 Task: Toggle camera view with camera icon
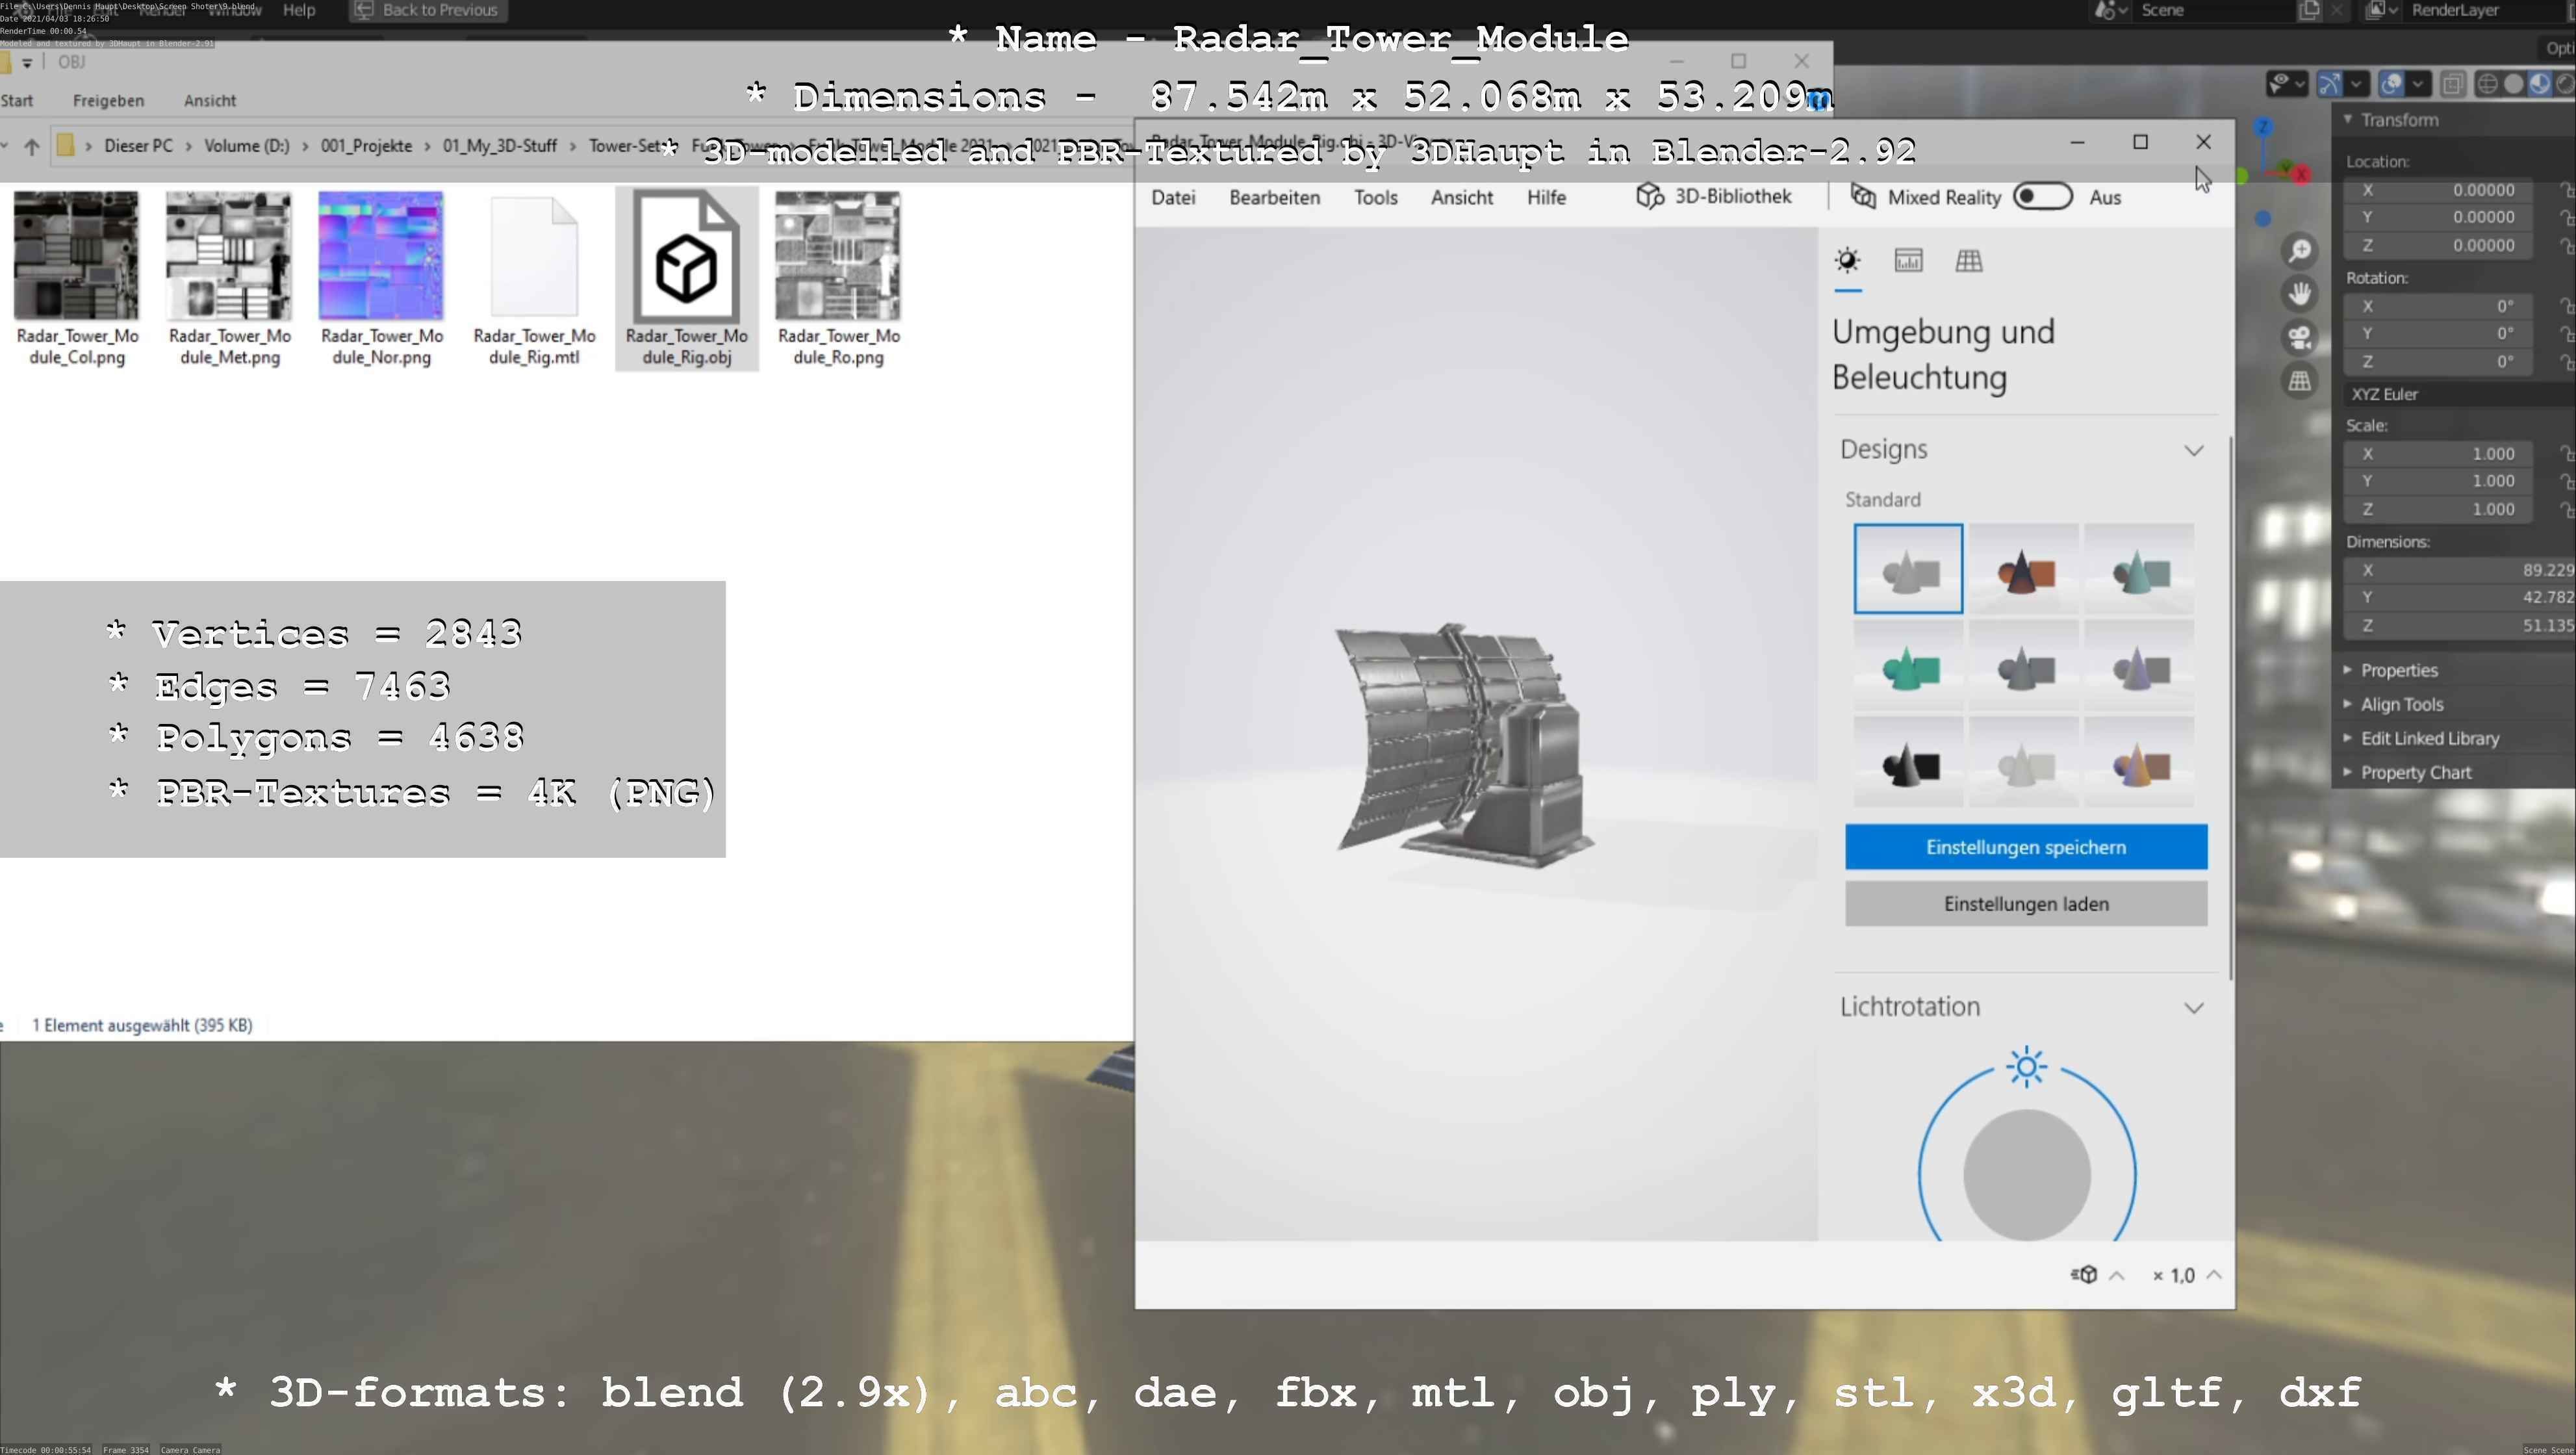coord(2300,337)
